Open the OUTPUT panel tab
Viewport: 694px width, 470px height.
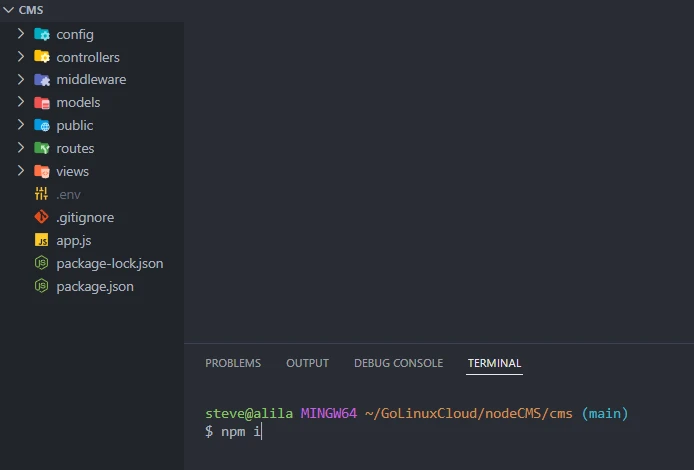307,363
